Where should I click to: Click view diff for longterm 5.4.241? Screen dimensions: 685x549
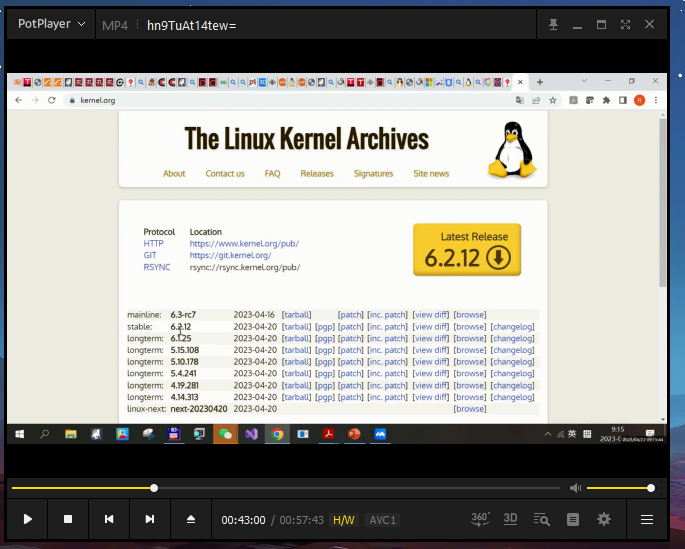click(x=431, y=373)
